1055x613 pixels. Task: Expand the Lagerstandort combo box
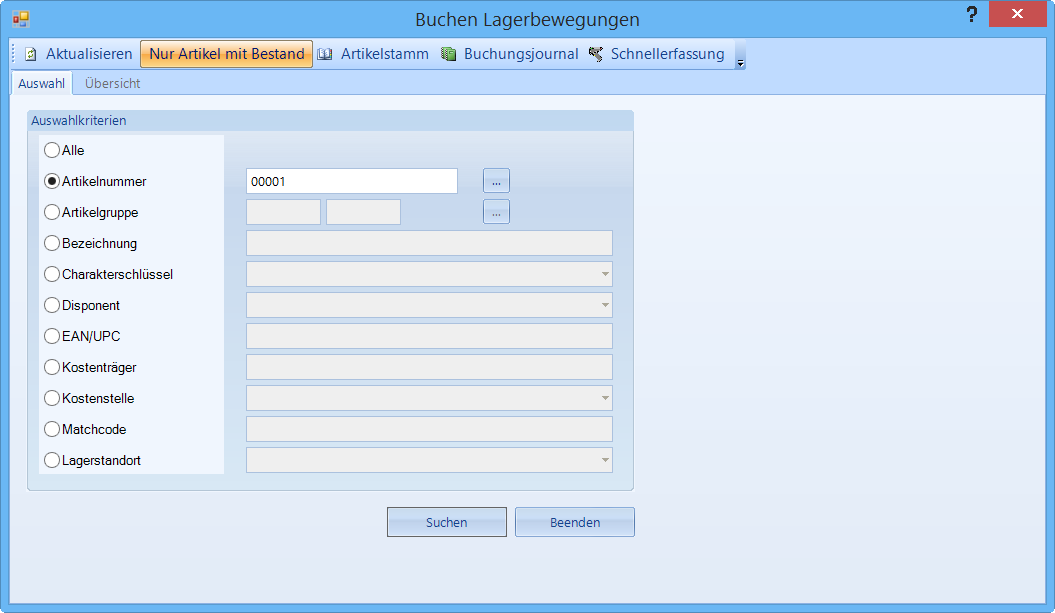tap(604, 460)
